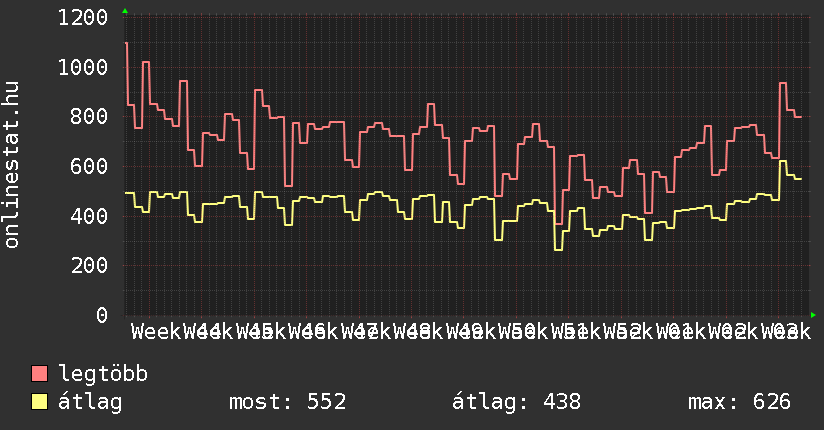The image size is (824, 430).
Task: Click the 0 y-axis origin label
Action: click(102, 315)
